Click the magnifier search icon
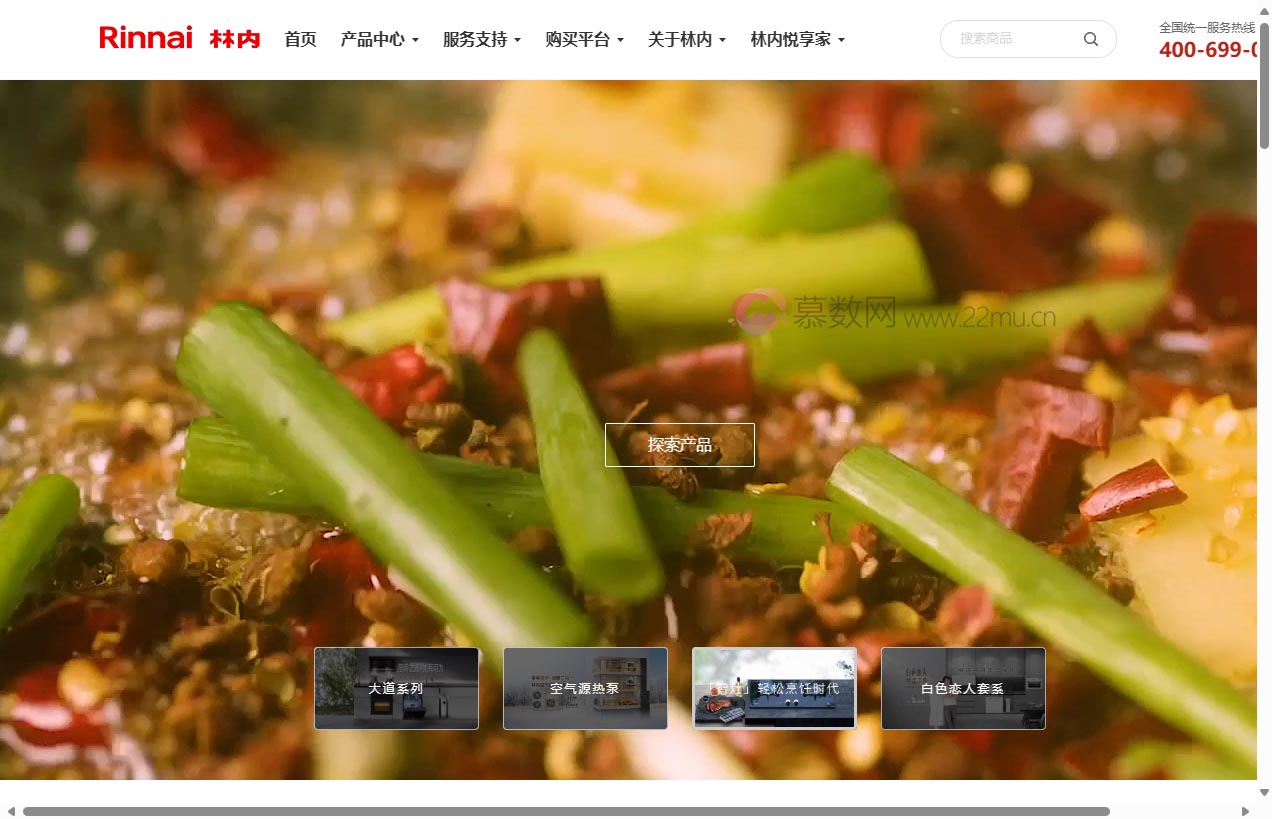 point(1090,39)
